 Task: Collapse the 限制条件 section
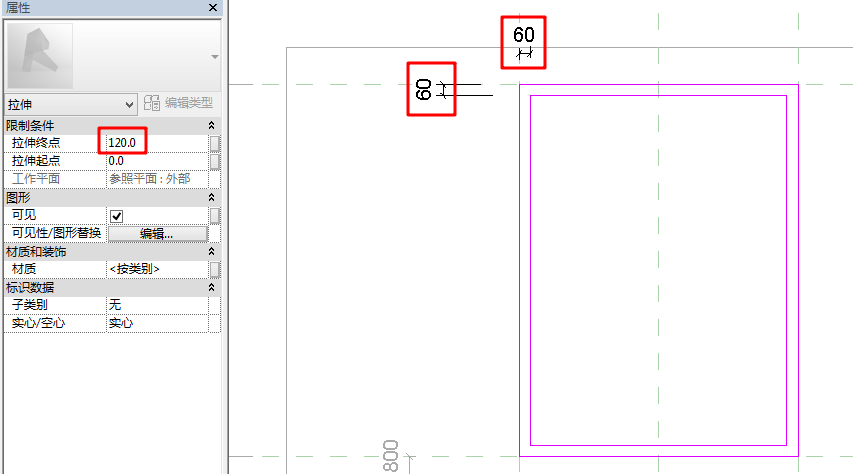tap(212, 126)
